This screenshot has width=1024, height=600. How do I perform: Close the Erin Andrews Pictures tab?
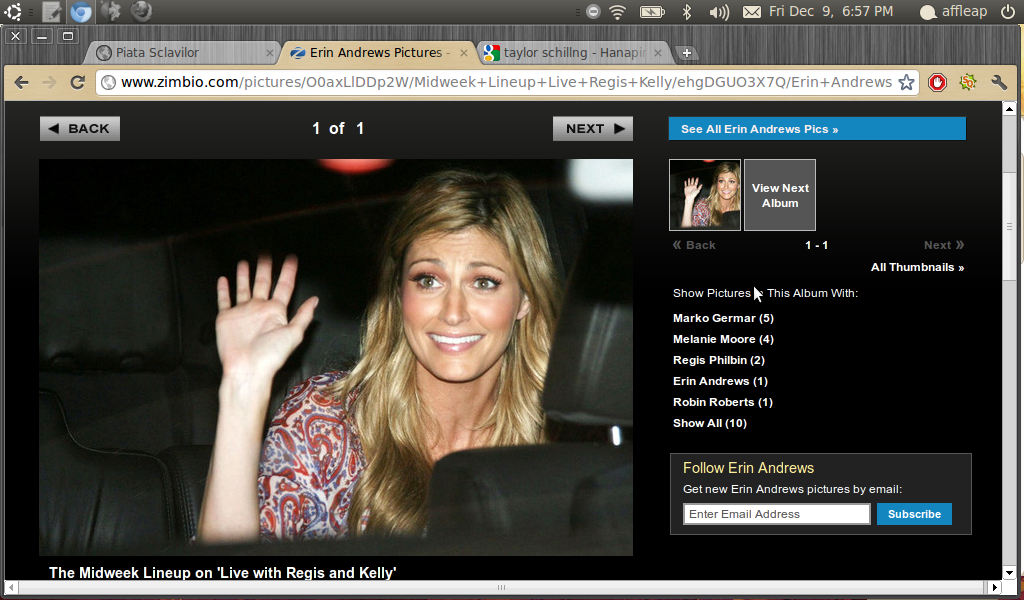(x=464, y=53)
